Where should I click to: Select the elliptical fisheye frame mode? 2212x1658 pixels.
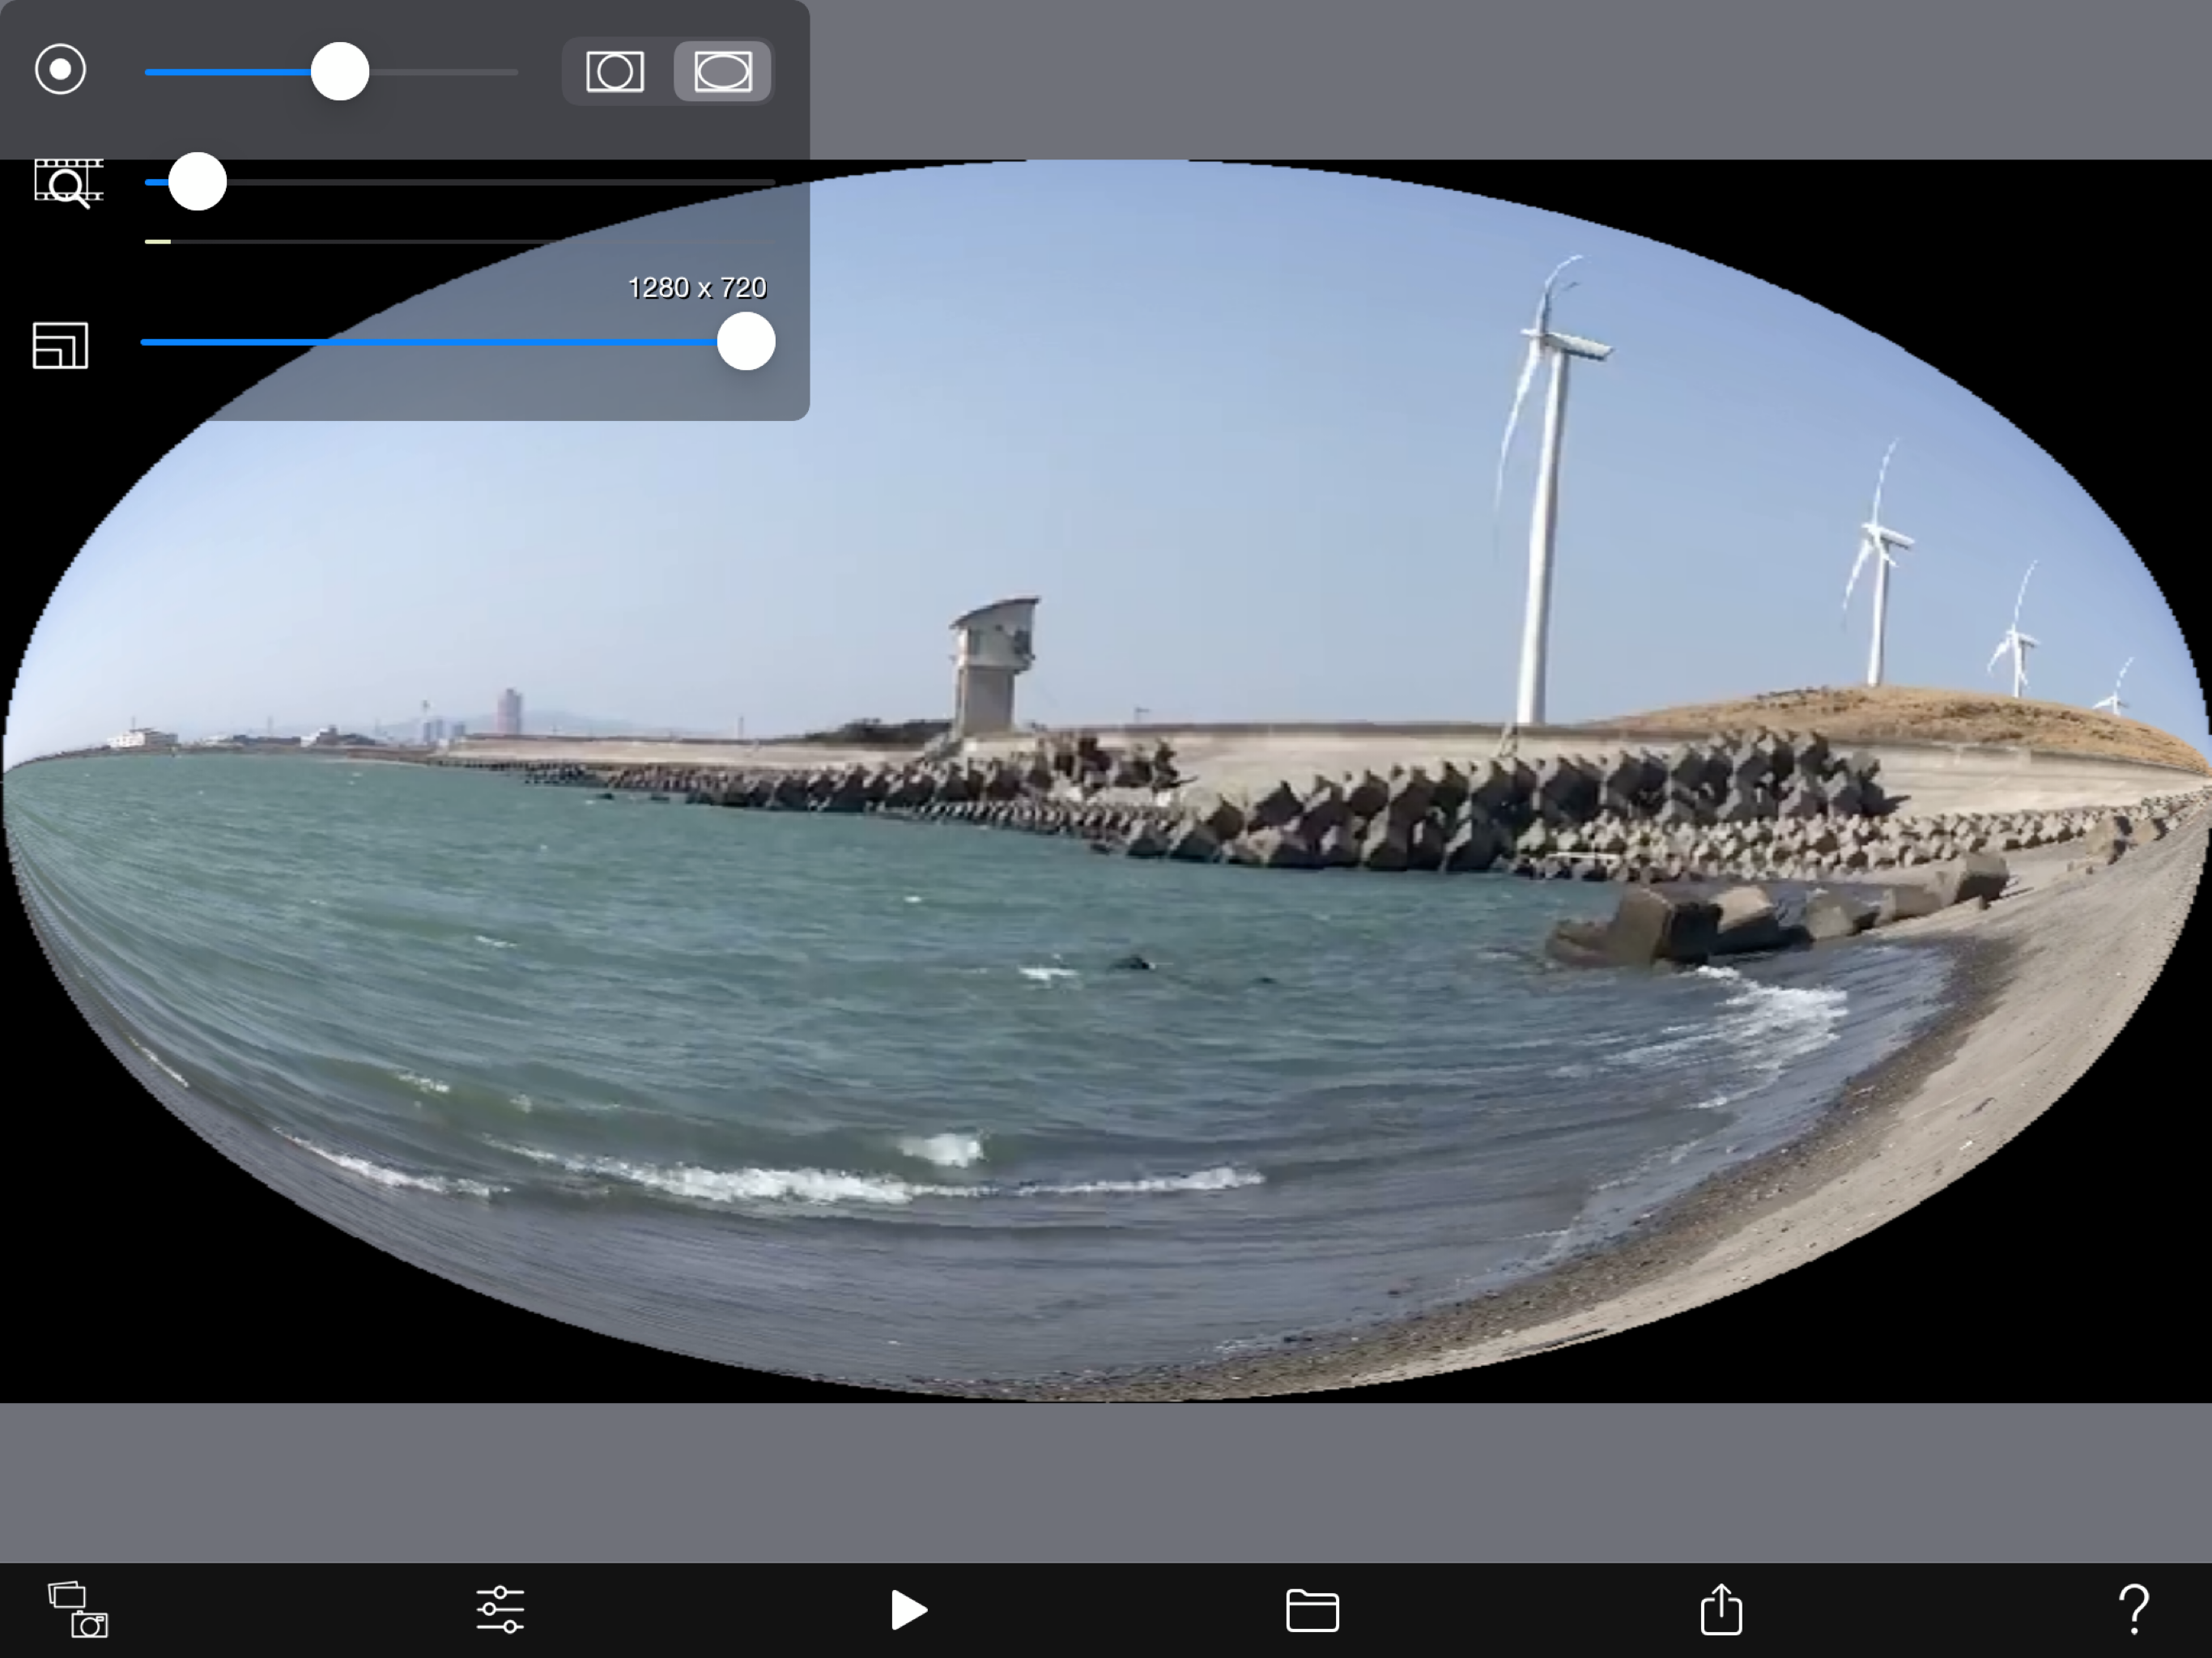[x=722, y=72]
